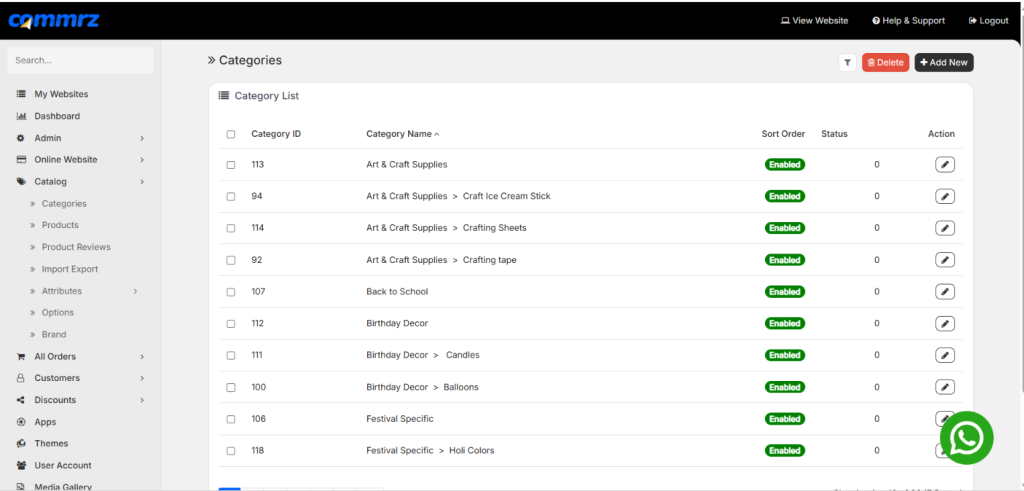This screenshot has width=1024, height=491.
Task: Expand the Online Website chevron
Action: (142, 160)
